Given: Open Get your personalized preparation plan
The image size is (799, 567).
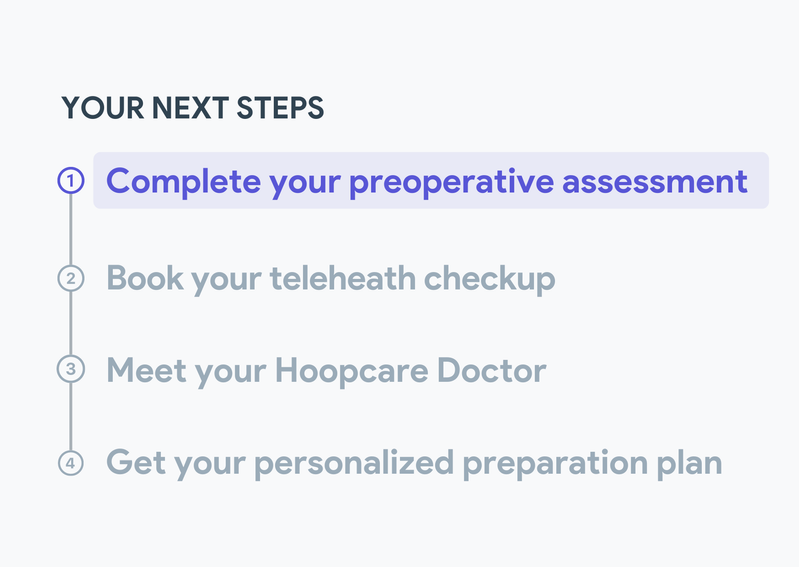Looking at the screenshot, I should coord(414,463).
